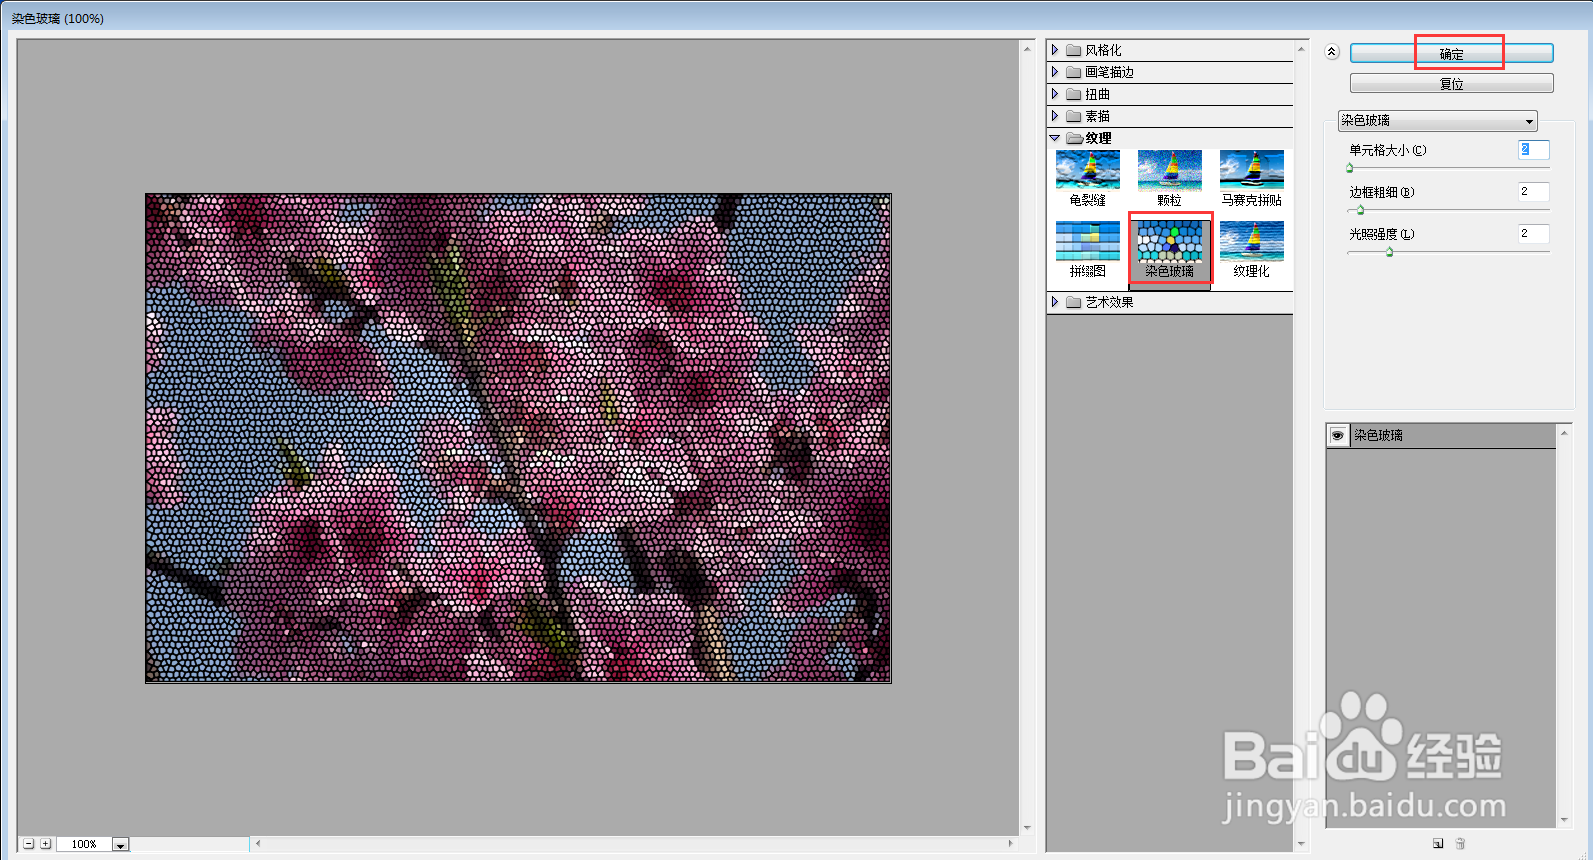
Task: Expand the 画笔描边 filter folder
Action: pyautogui.click(x=1055, y=72)
